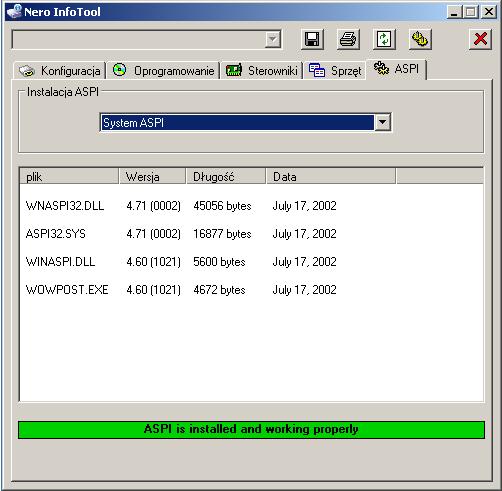502x491 pixels.
Task: Open the Oprogramowanie tab
Action: [163, 71]
